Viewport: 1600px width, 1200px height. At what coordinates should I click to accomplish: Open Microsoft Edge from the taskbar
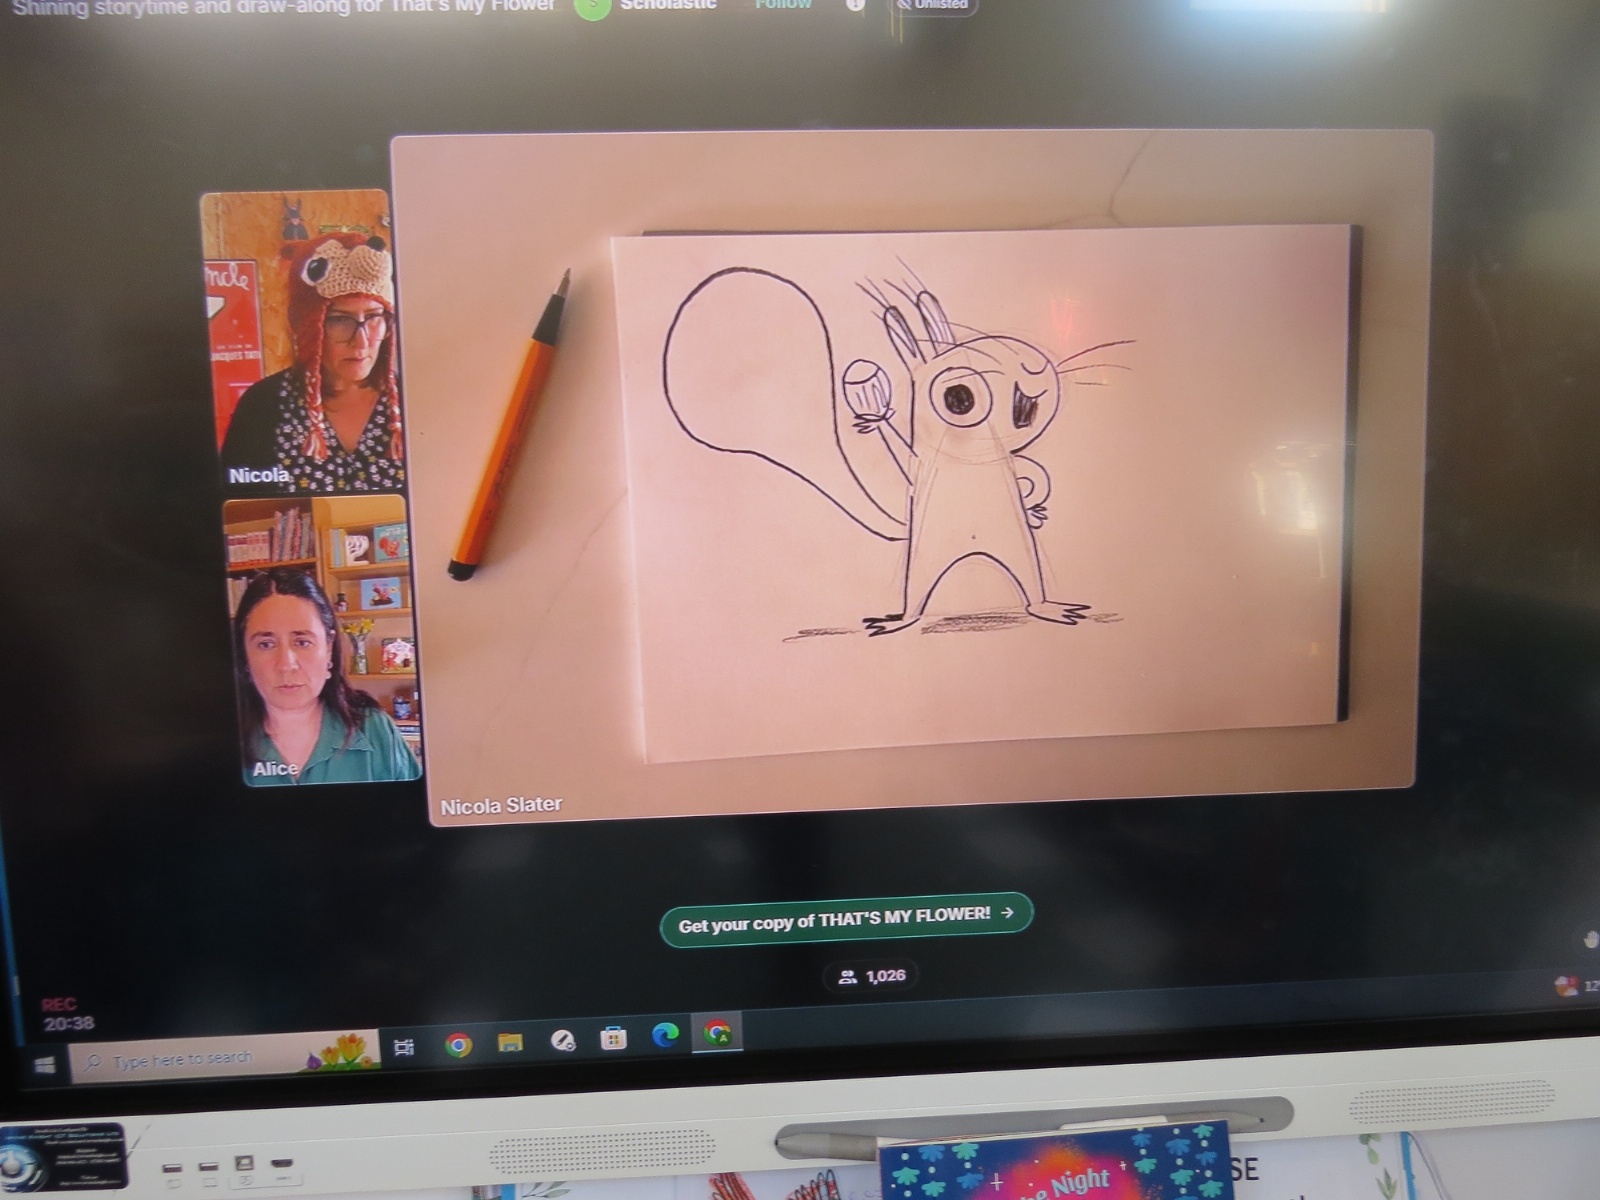pyautogui.click(x=665, y=1036)
